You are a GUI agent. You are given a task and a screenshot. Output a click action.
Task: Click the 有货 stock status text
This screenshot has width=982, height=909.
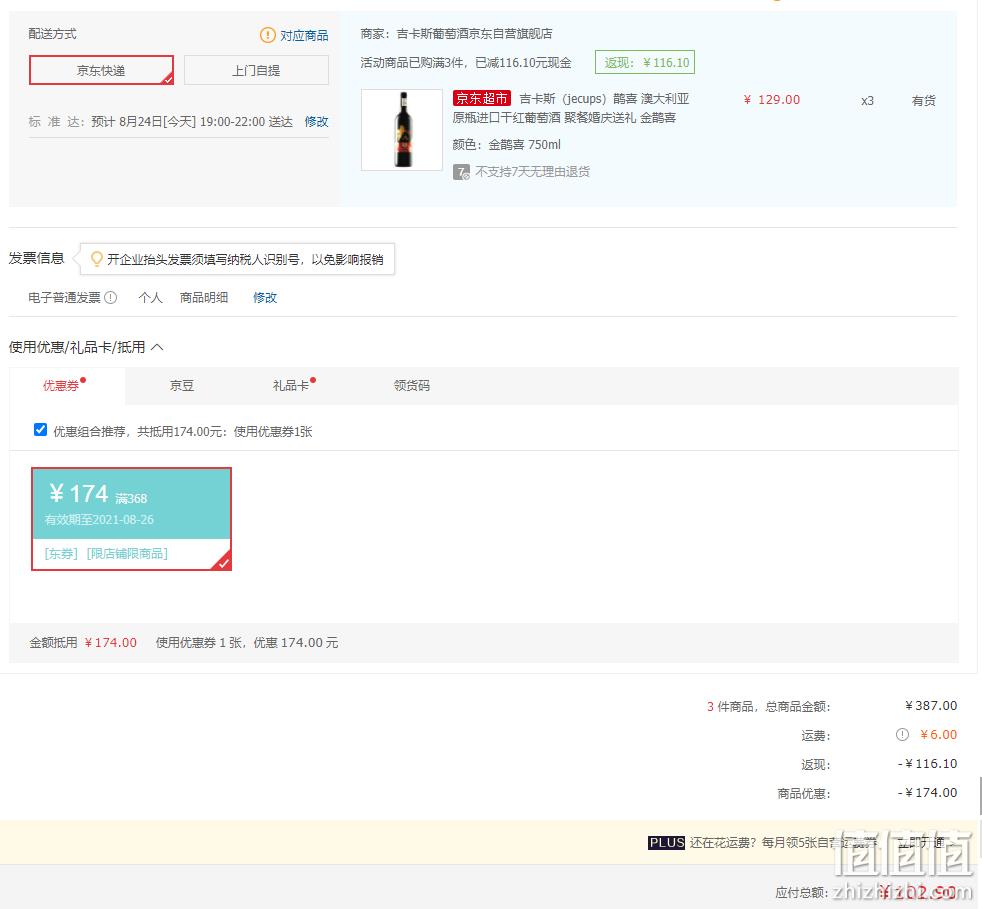(924, 100)
